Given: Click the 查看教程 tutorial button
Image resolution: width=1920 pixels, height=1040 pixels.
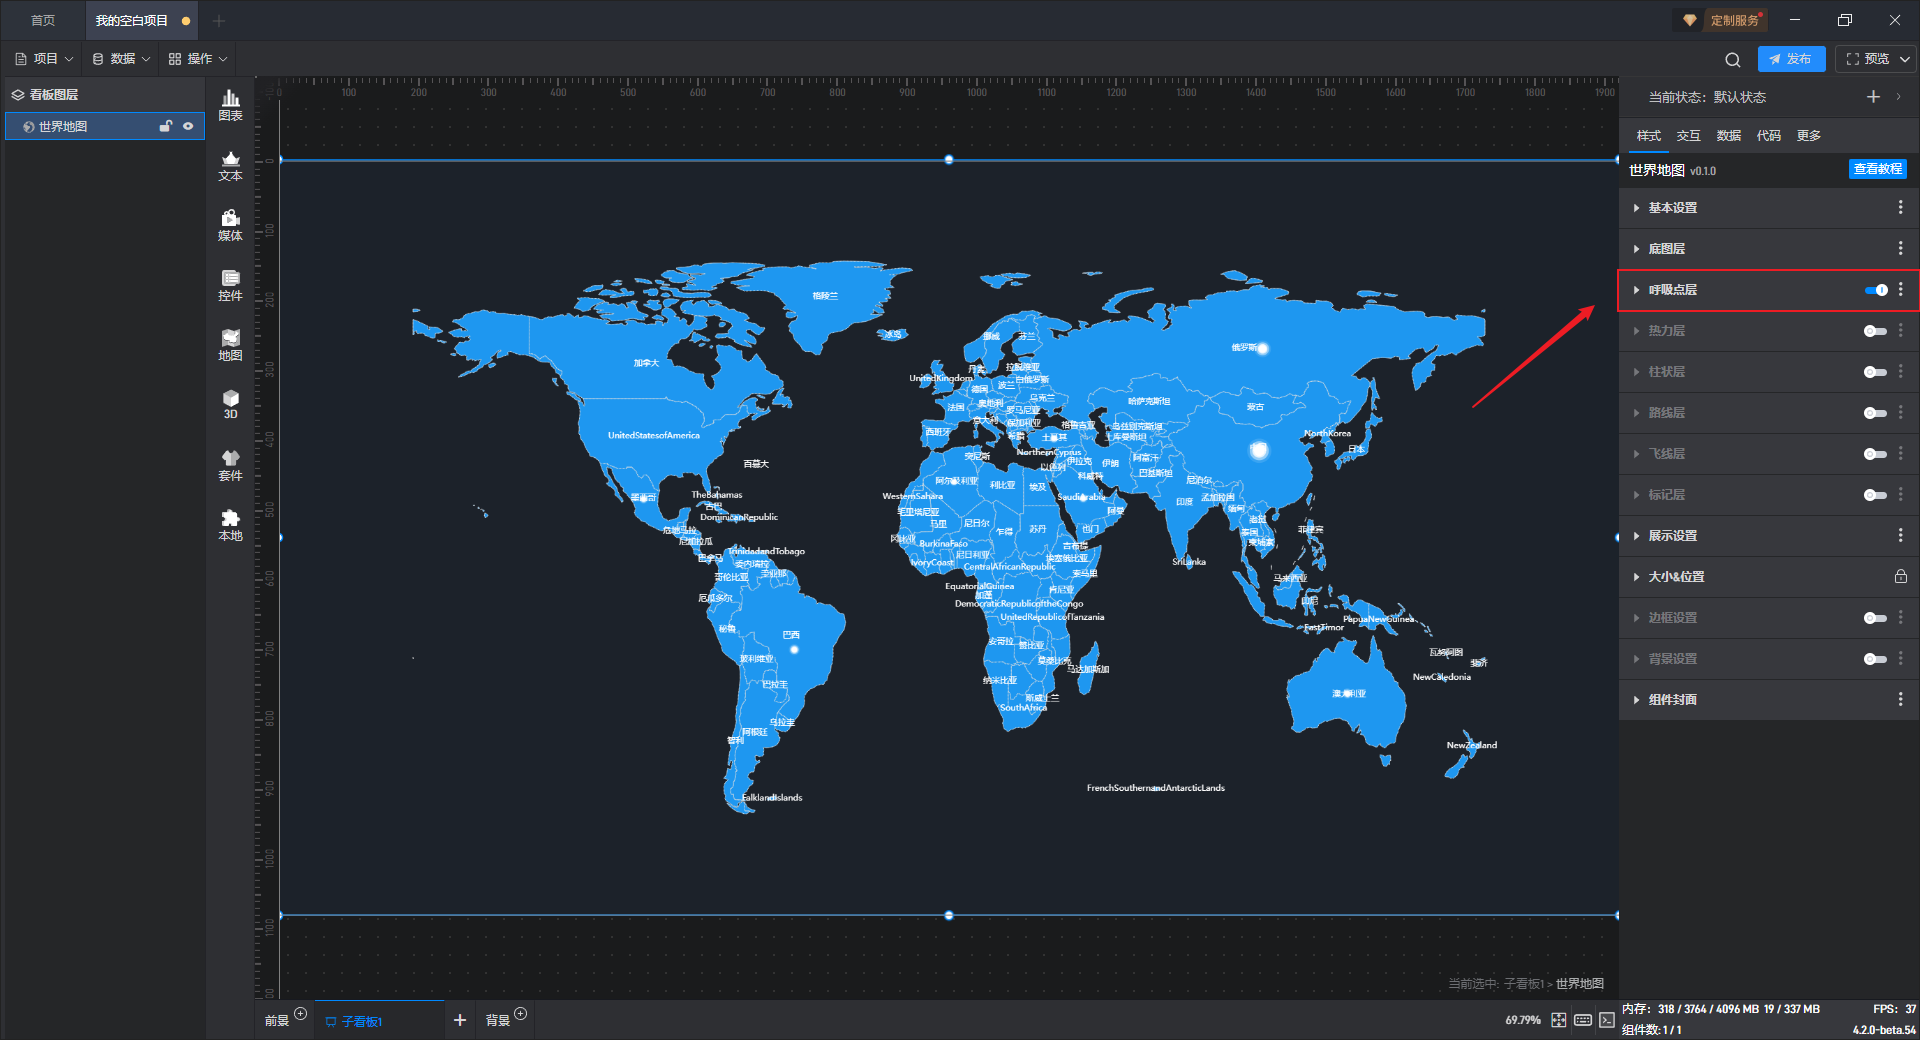Looking at the screenshot, I should point(1877,169).
